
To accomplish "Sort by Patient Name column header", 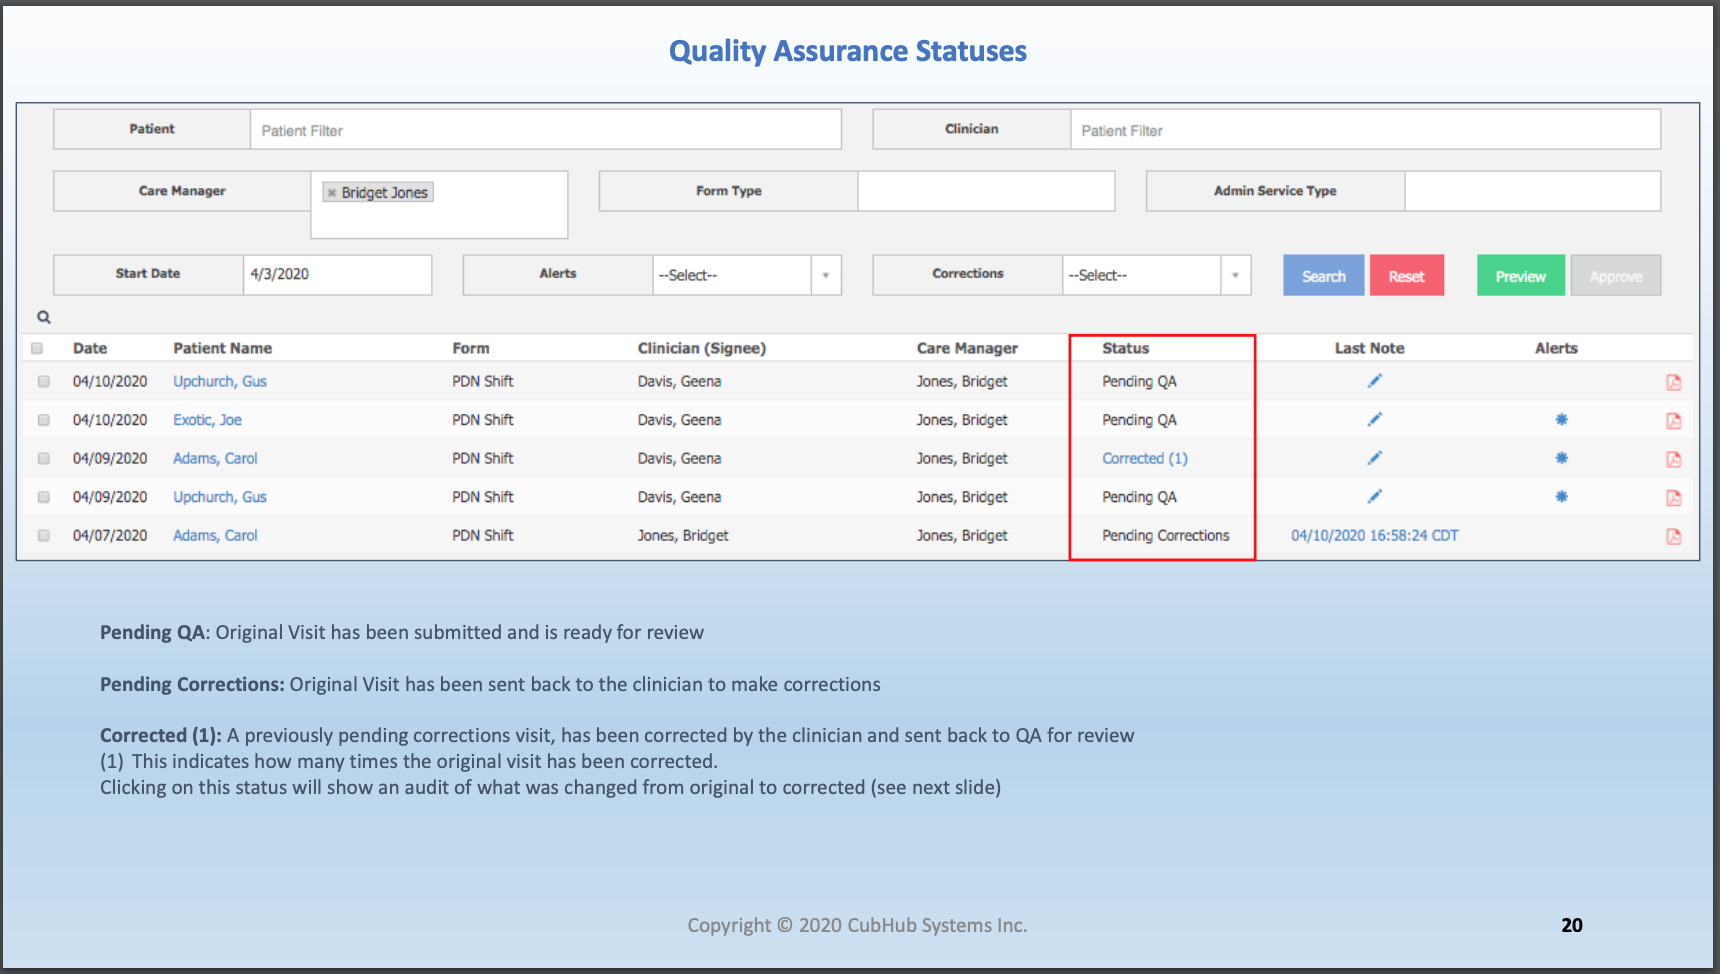I will click(223, 348).
